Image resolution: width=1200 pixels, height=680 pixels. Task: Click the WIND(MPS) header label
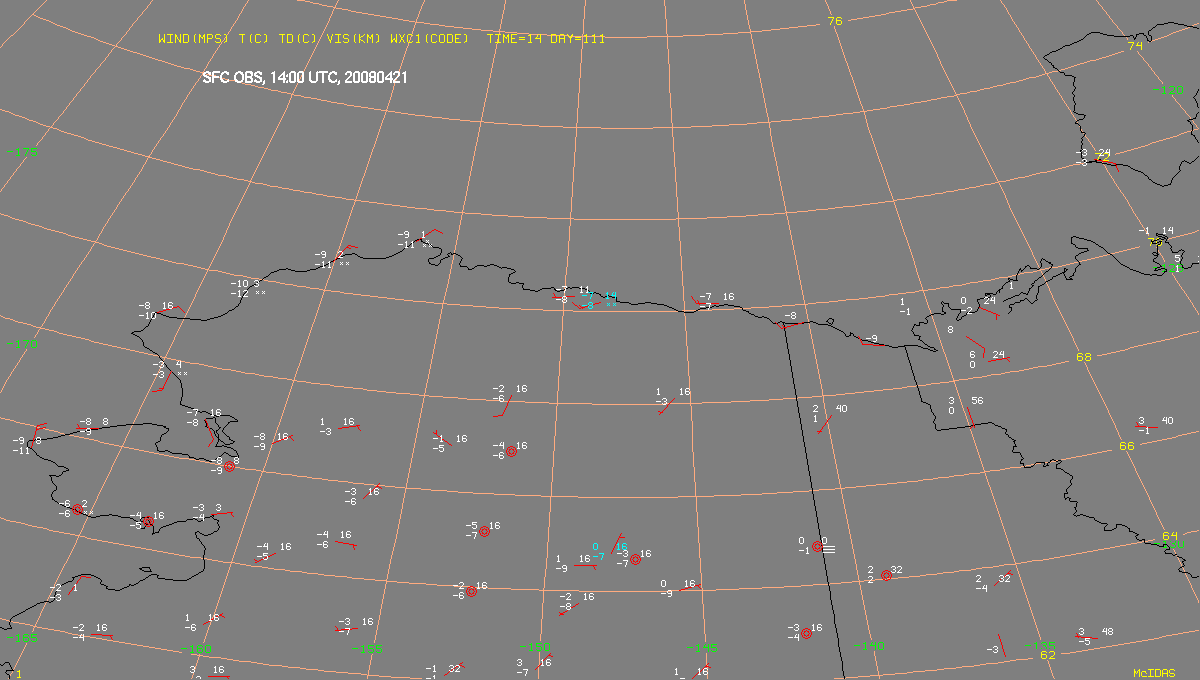(194, 39)
